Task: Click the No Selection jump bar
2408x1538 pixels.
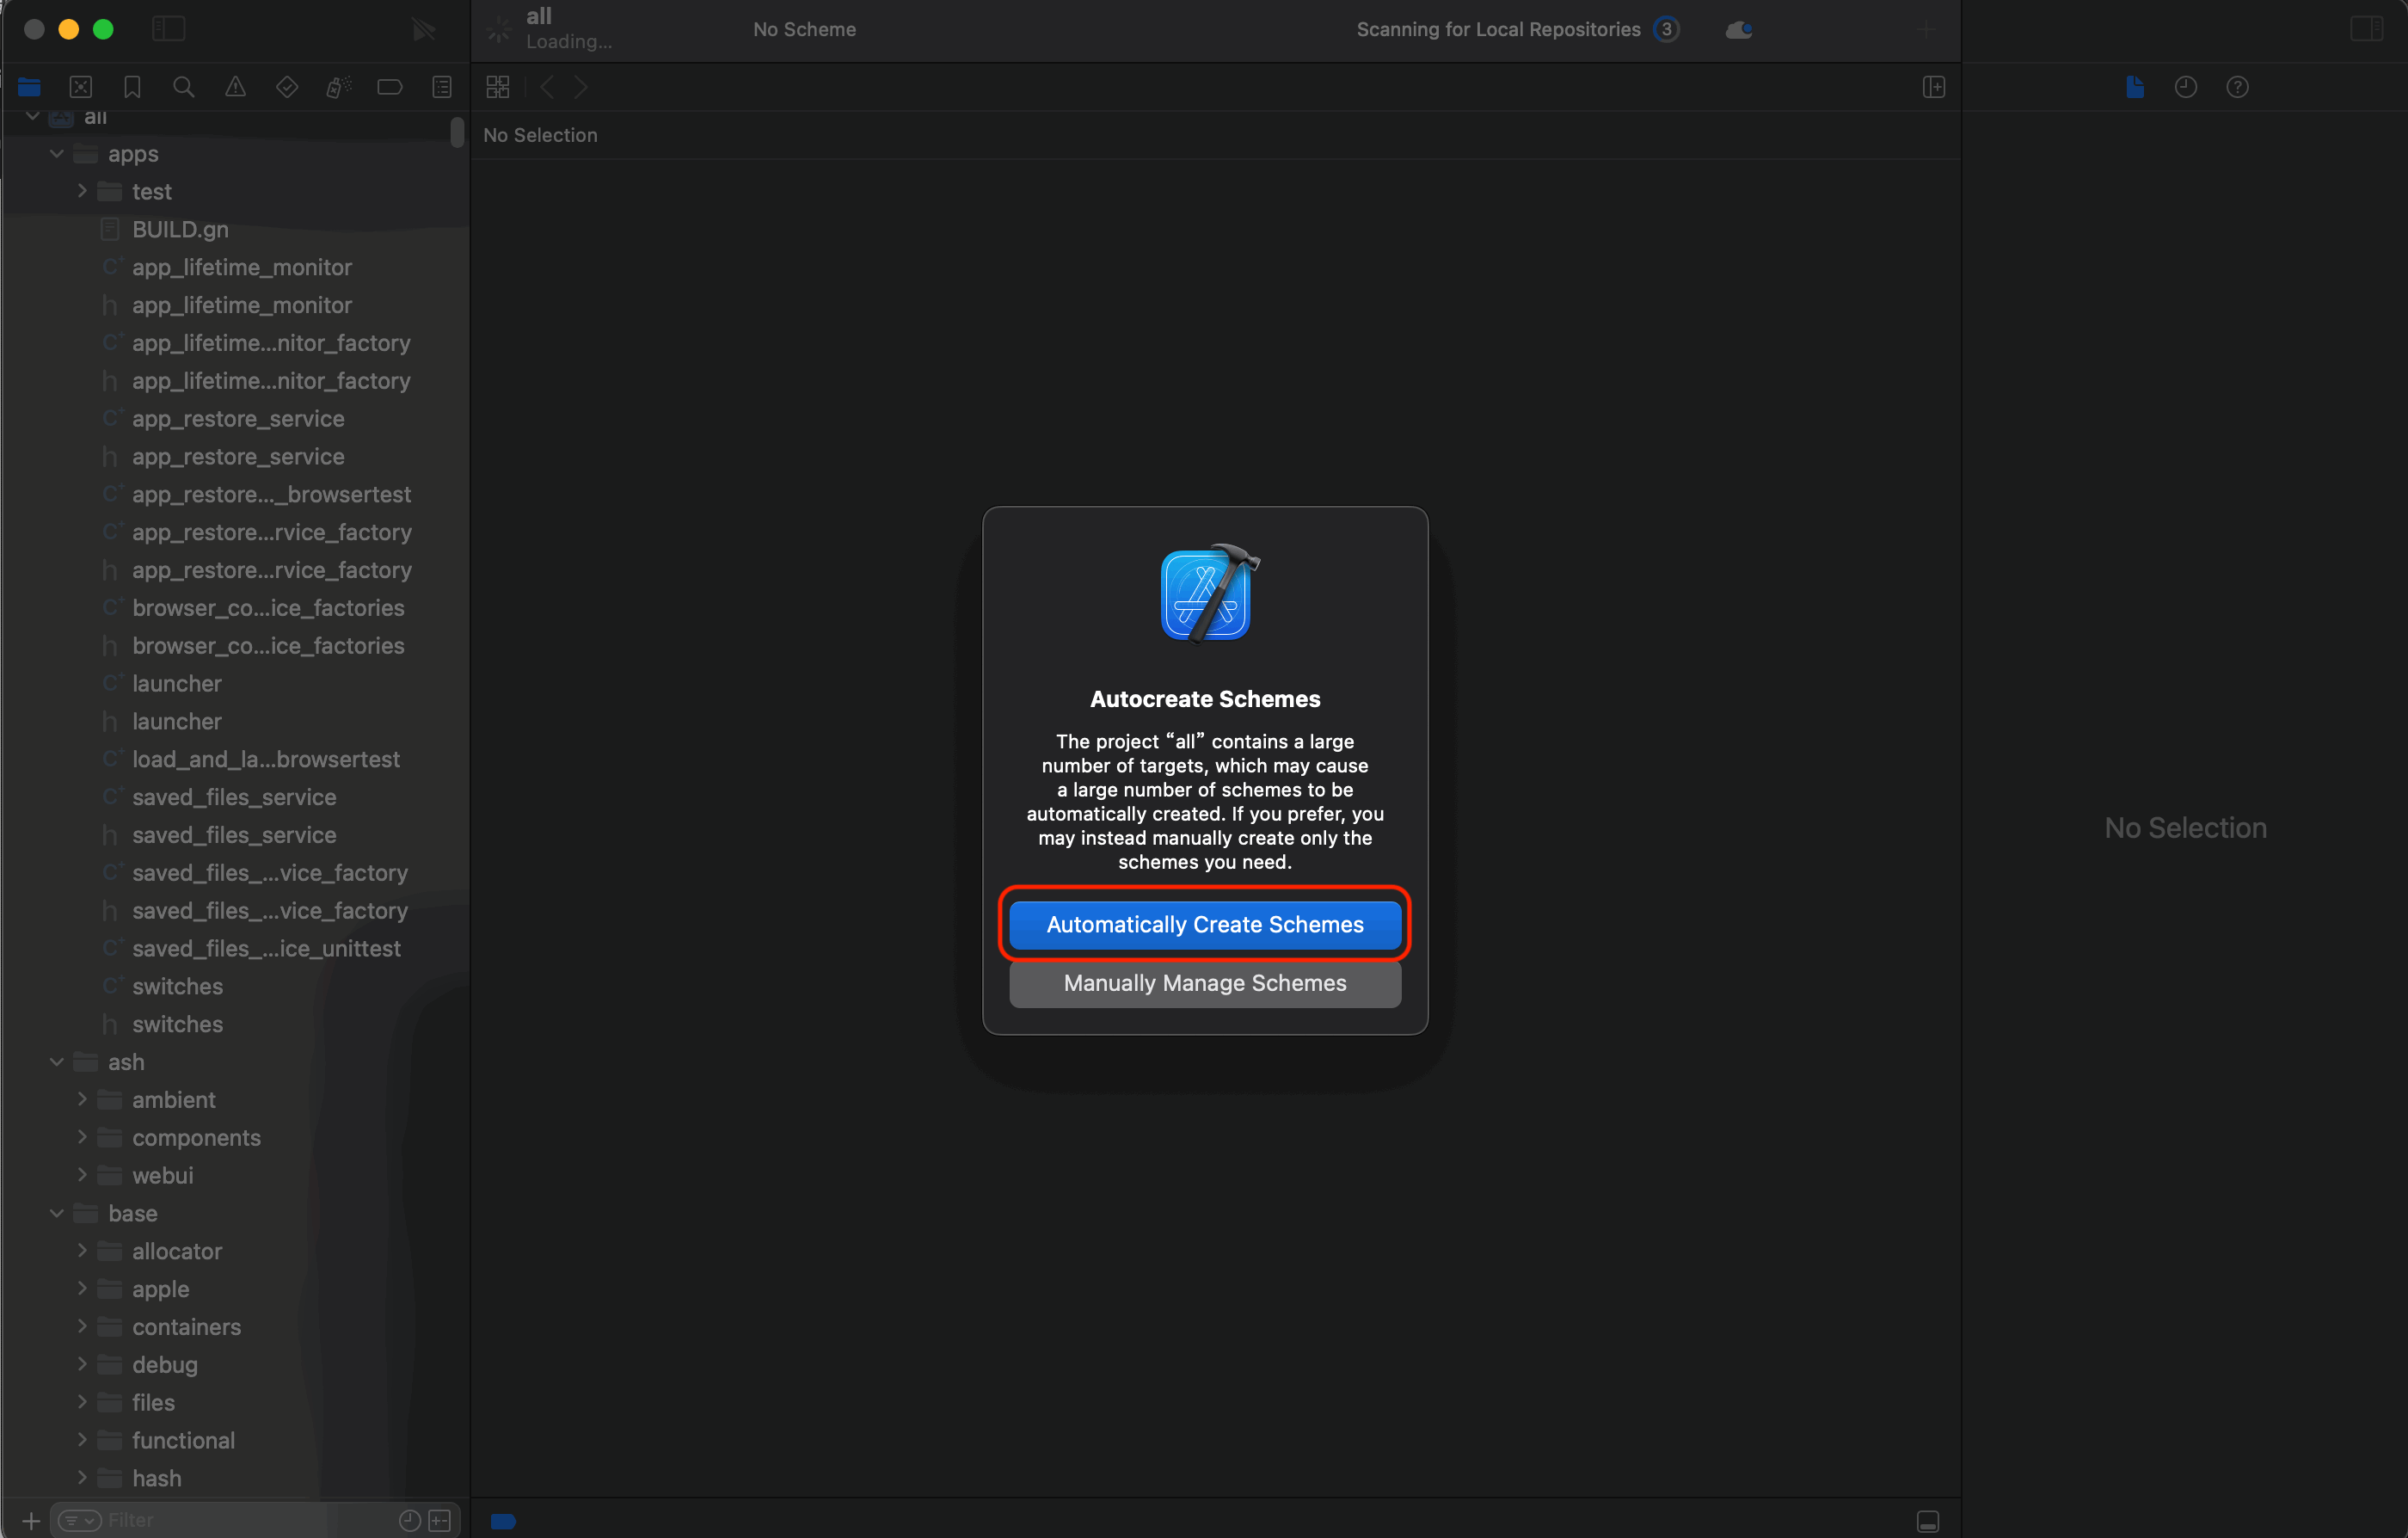Action: (x=540, y=135)
